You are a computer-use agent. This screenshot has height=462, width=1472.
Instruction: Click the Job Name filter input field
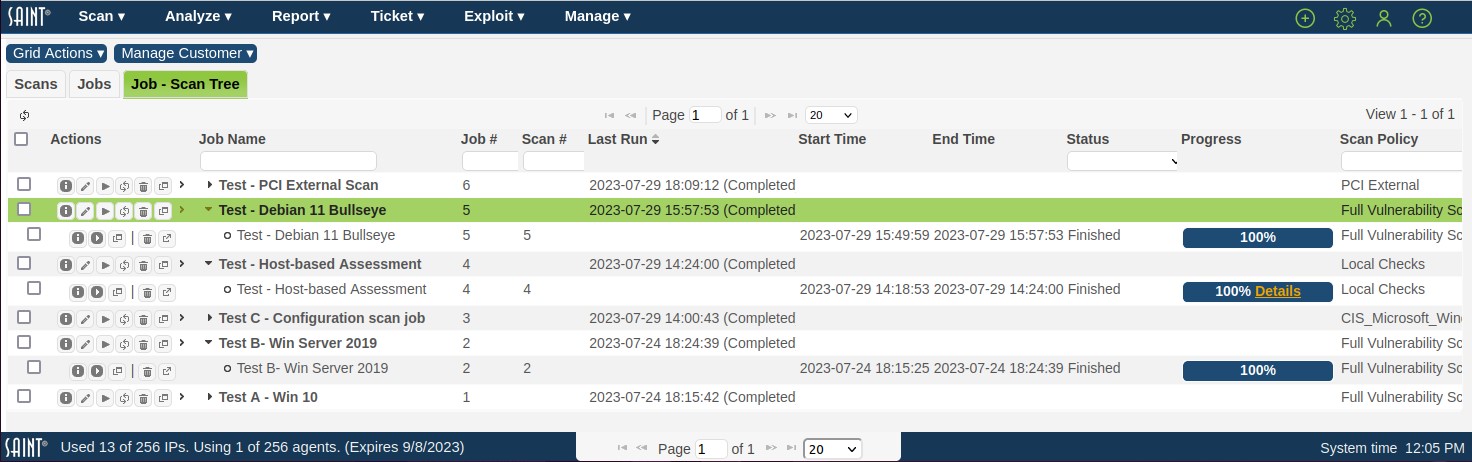coord(288,161)
